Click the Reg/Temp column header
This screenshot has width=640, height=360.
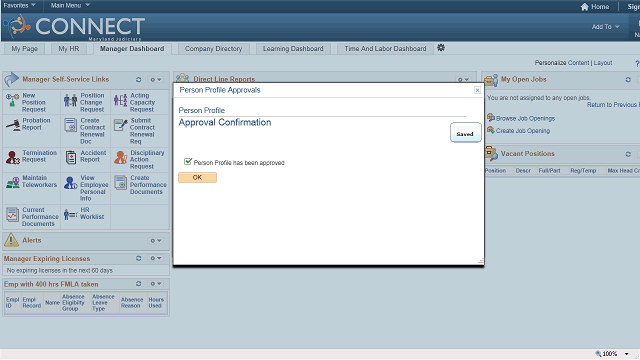click(x=583, y=171)
